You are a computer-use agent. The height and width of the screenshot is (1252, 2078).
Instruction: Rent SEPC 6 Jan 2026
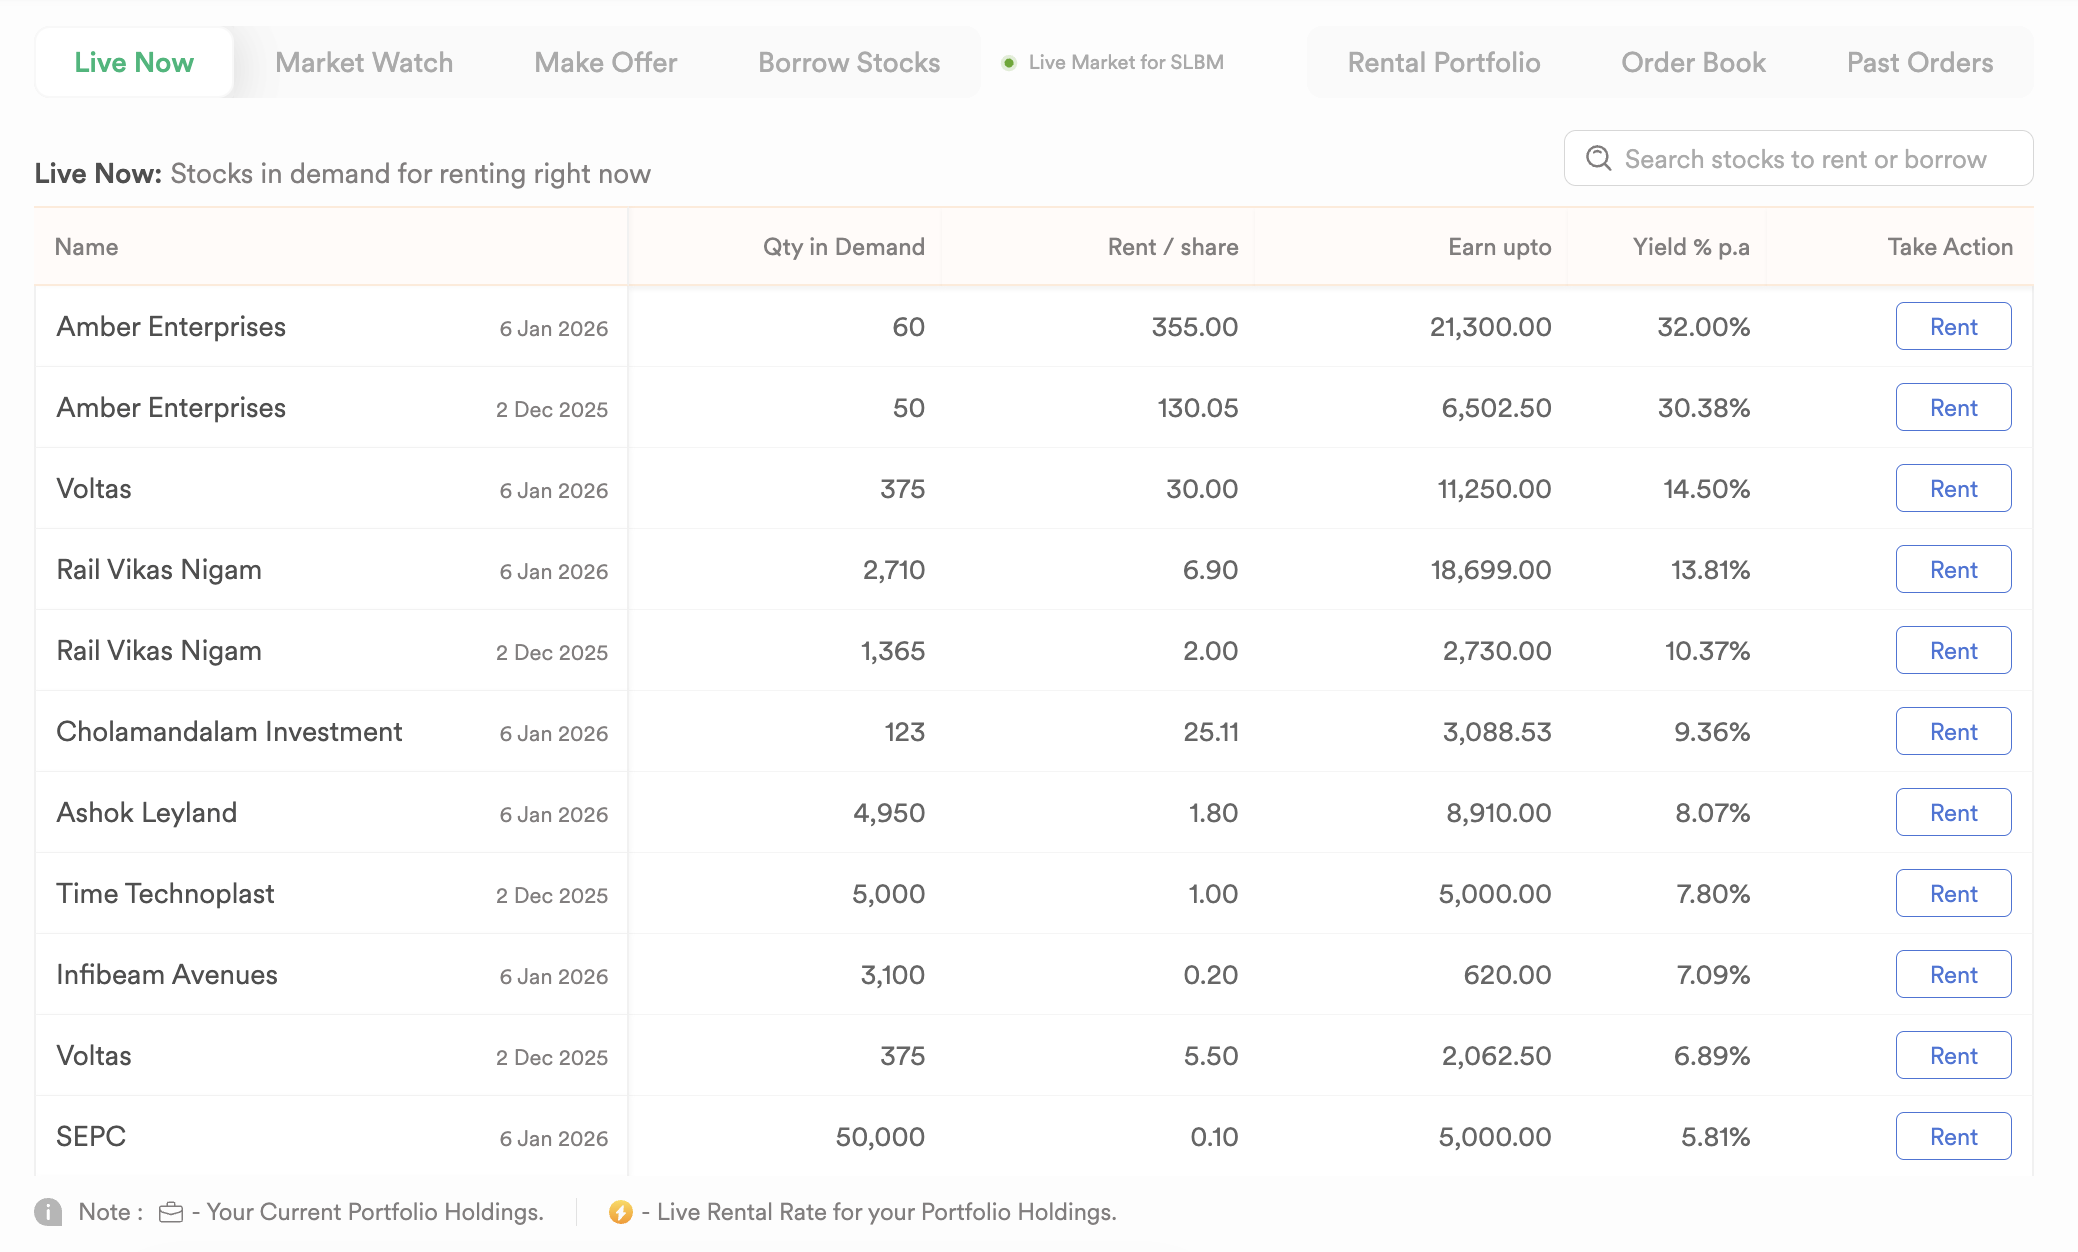point(1953,1137)
